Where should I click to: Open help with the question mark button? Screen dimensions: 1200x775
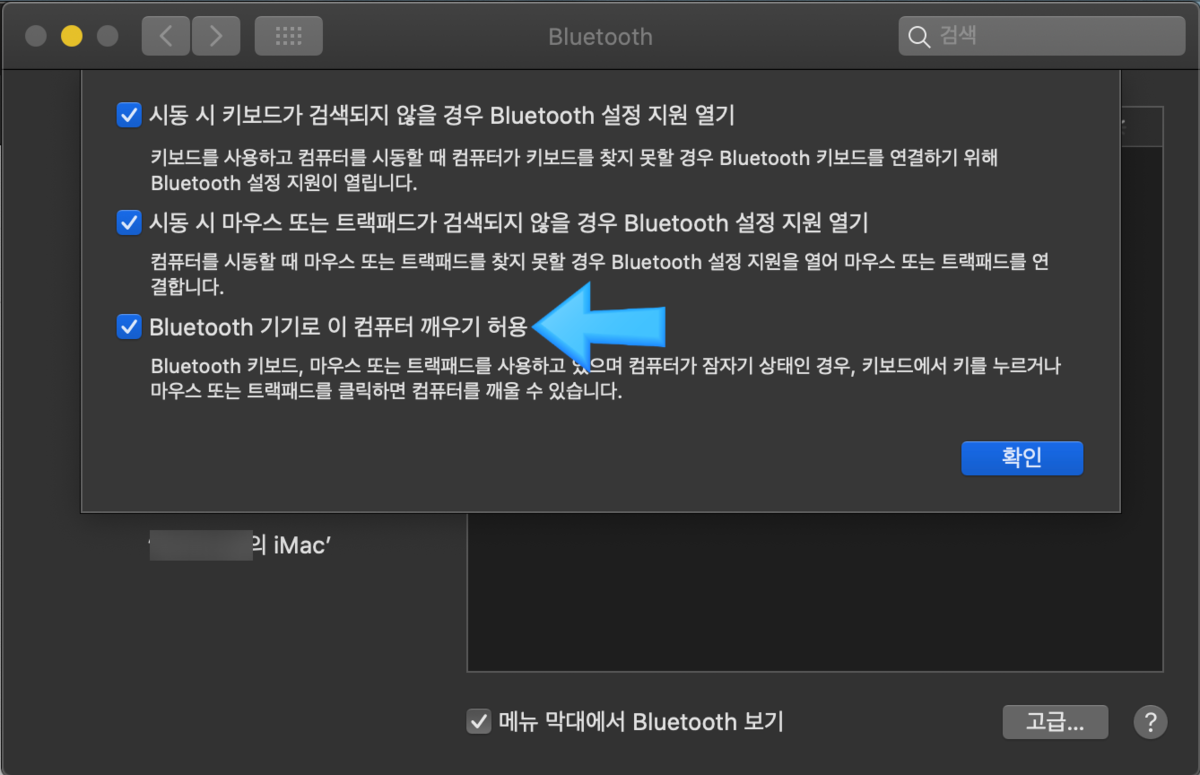(x=1150, y=721)
